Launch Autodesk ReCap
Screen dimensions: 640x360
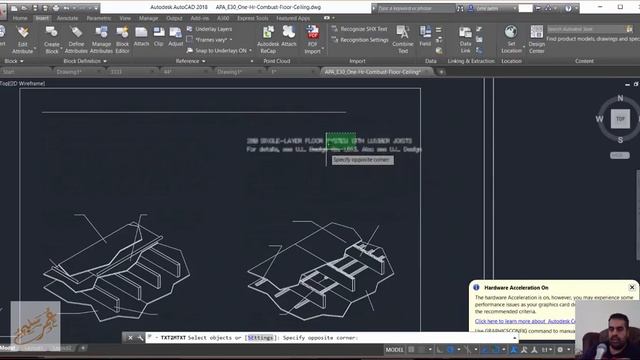(x=268, y=40)
